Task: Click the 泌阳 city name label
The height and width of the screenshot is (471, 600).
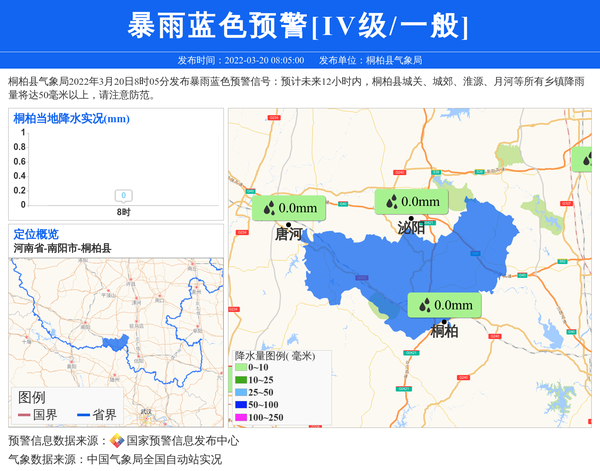Action: click(410, 227)
